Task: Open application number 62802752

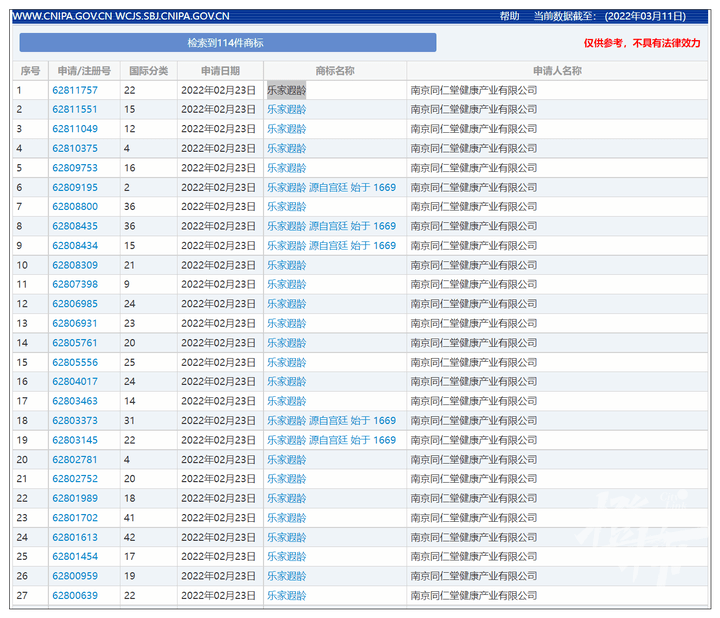Action: coord(75,479)
